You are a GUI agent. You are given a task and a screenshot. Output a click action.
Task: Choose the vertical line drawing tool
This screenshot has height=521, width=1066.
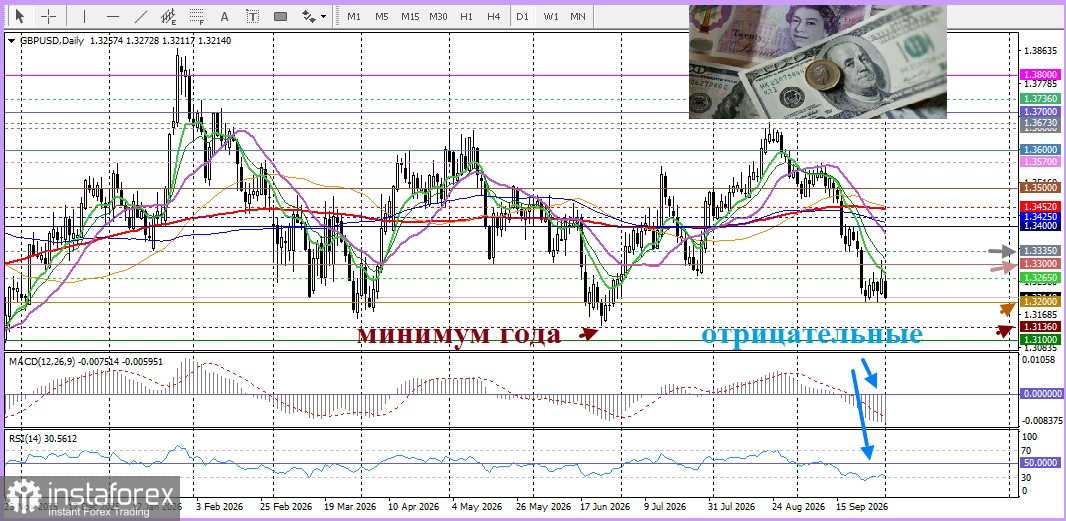(84, 16)
